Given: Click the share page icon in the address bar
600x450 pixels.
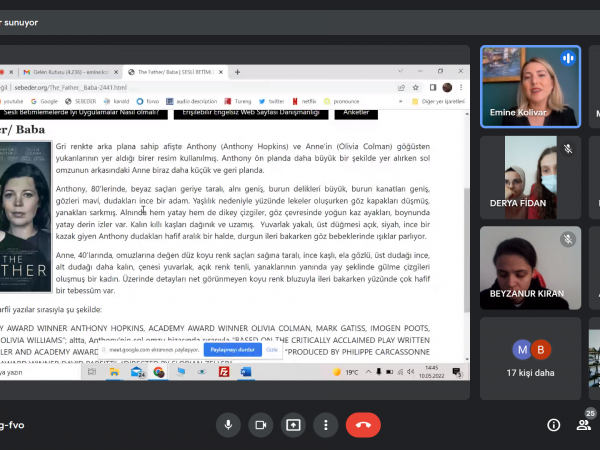Looking at the screenshot, I should tap(401, 88).
